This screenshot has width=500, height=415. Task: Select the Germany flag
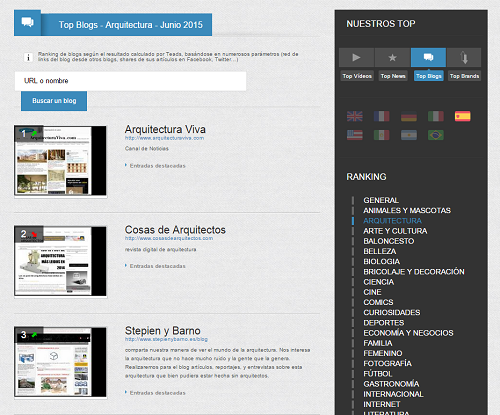coord(409,116)
